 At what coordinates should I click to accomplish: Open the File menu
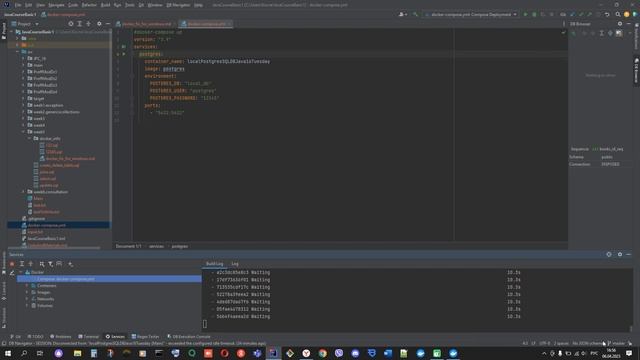pyautogui.click(x=18, y=5)
